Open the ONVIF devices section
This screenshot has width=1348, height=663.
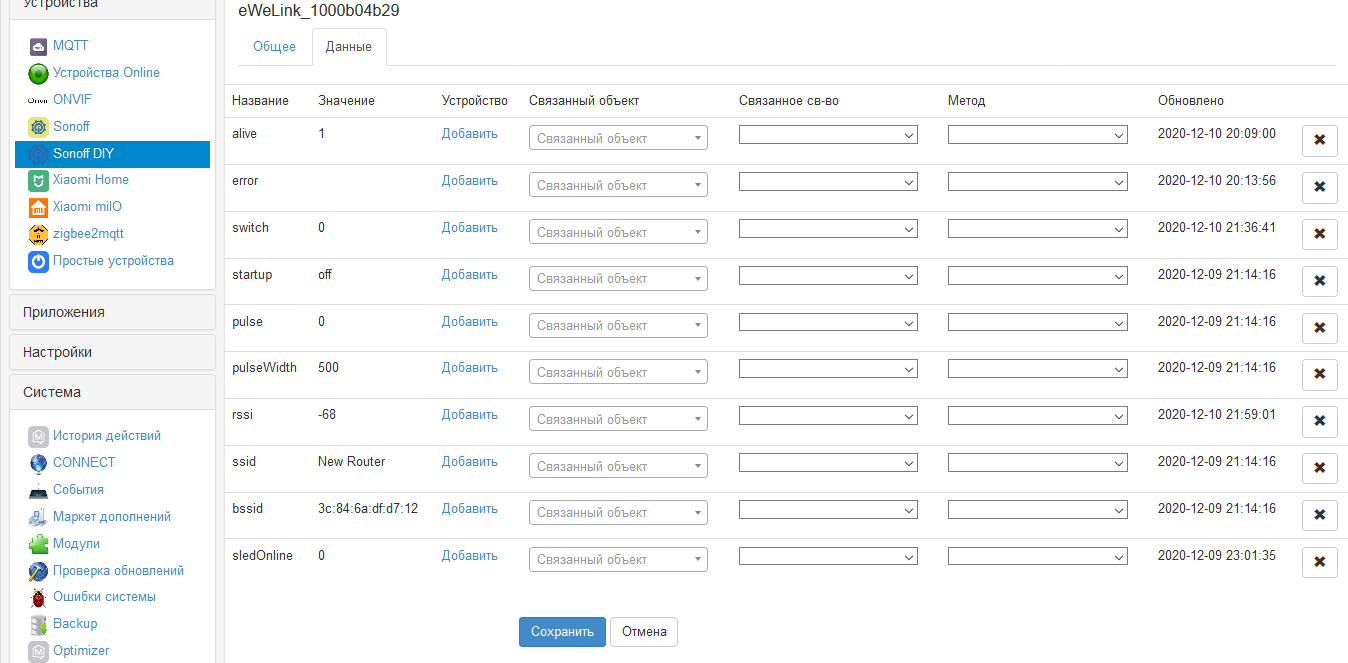pyautogui.click(x=37, y=99)
